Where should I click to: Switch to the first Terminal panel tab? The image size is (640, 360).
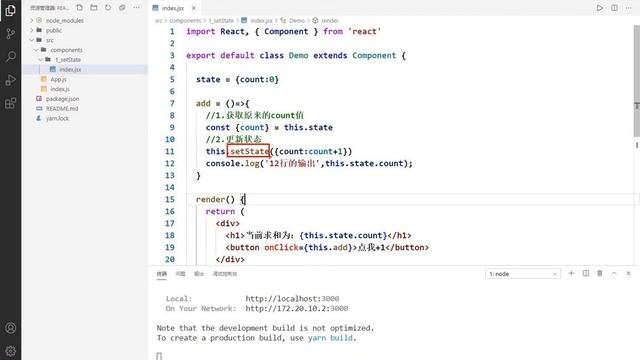click(162, 274)
